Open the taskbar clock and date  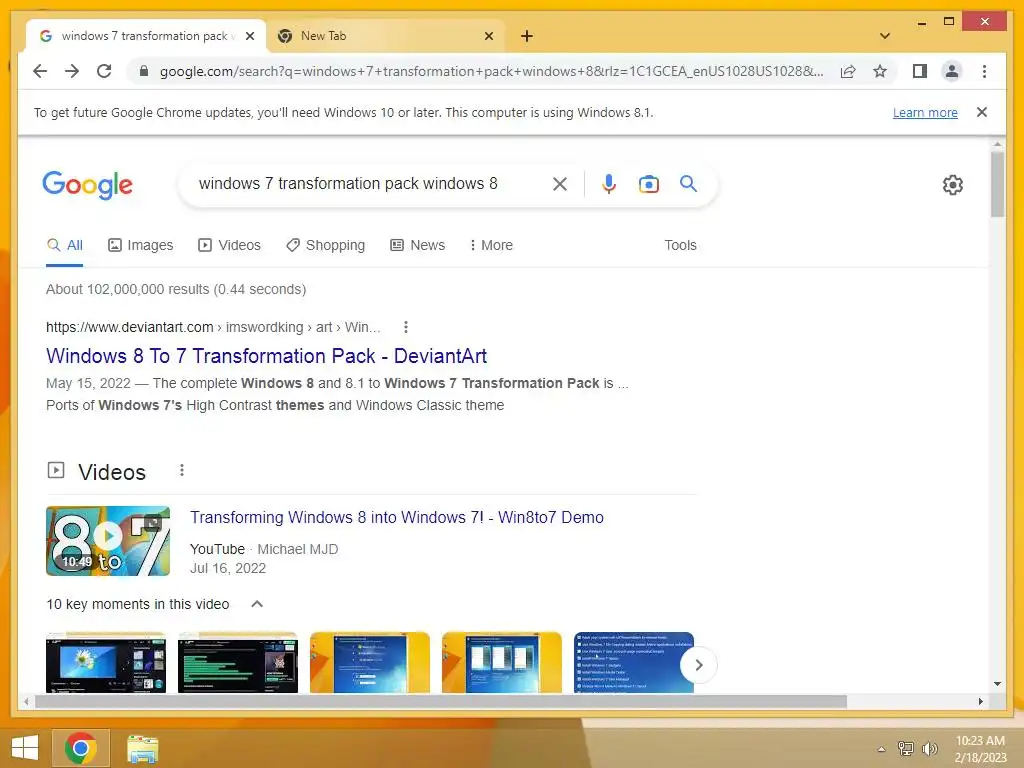click(980, 749)
